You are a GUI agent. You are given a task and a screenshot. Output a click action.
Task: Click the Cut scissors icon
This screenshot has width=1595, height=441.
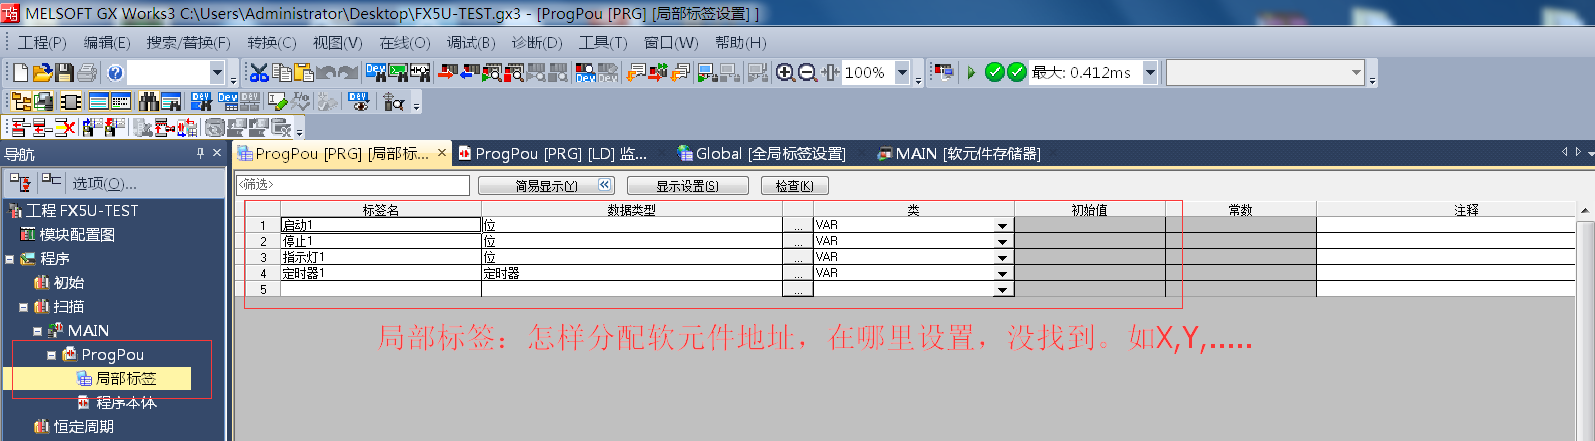tap(259, 72)
